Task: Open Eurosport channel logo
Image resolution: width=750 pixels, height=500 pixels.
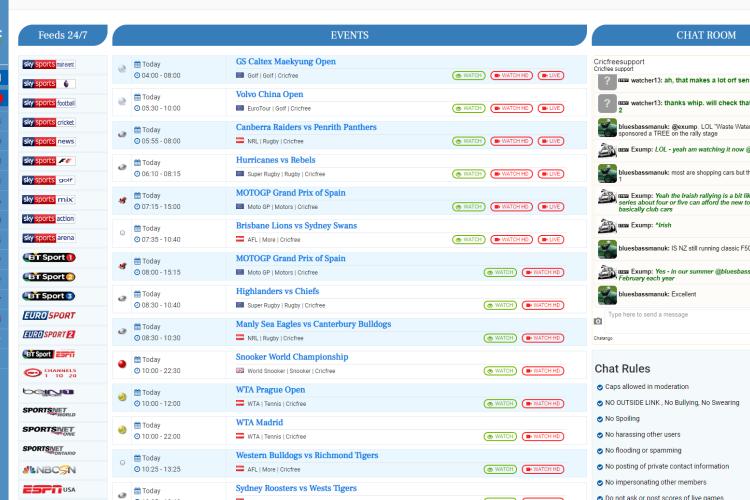Action: pyautogui.click(x=49, y=315)
